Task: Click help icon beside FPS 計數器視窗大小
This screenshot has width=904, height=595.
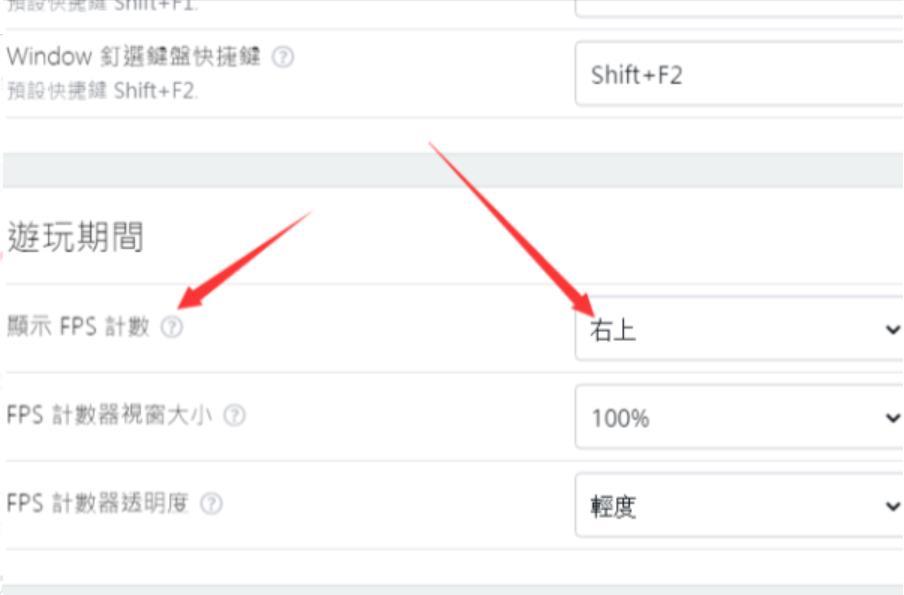Action: [234, 415]
